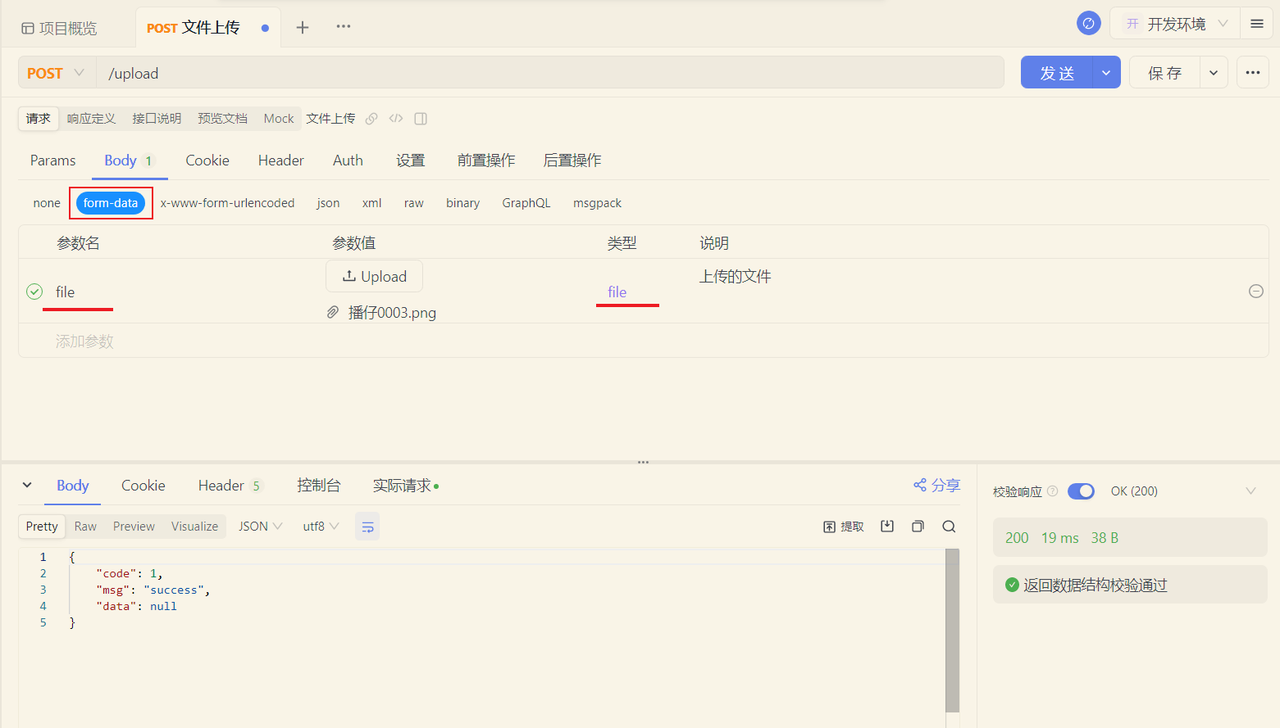1280x728 pixels.
Task: Download the response via save icon
Action: coord(887,525)
